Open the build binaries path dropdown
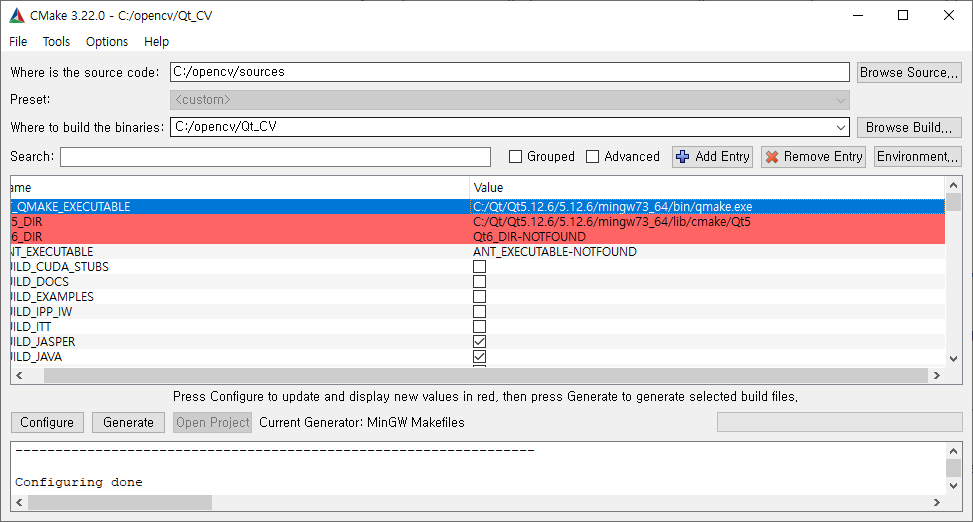This screenshot has height=522, width=973. click(841, 127)
